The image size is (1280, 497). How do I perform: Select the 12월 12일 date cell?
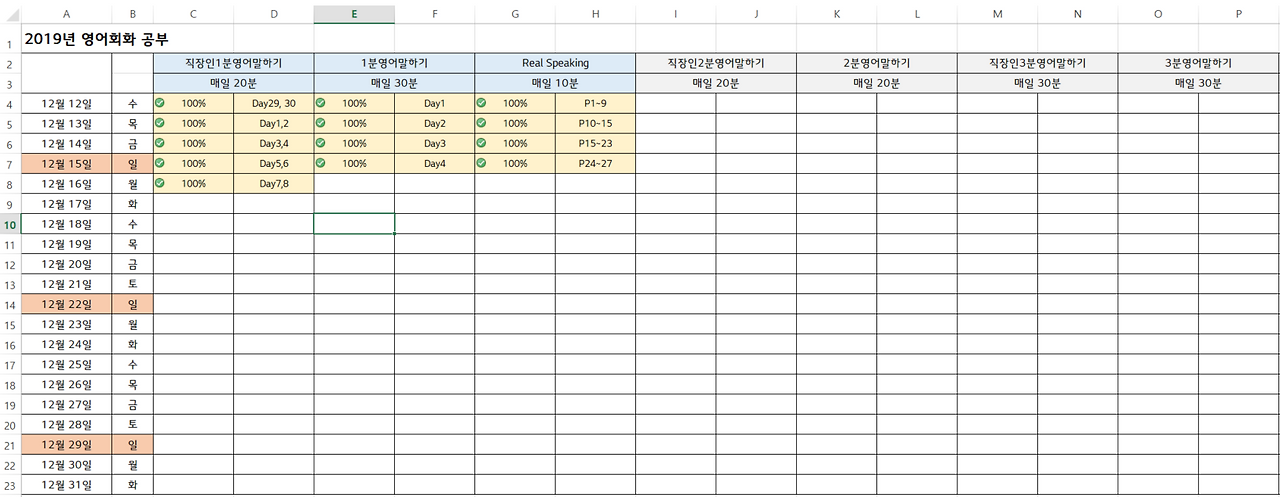67,103
